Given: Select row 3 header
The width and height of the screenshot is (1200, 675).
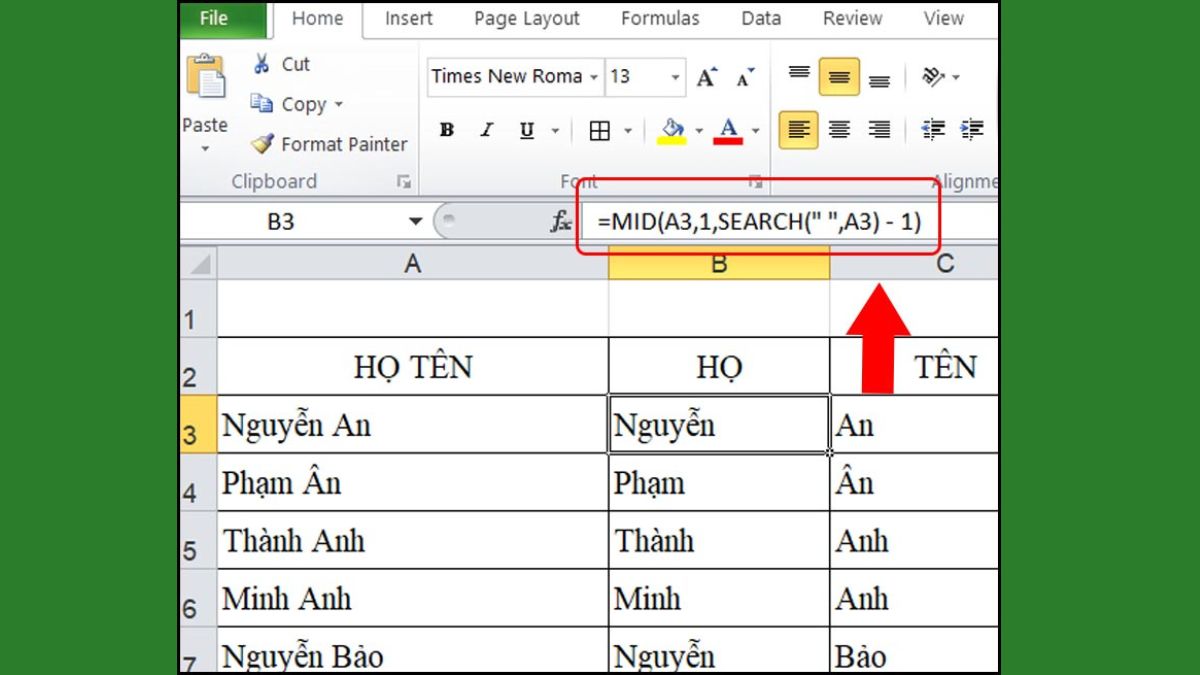Looking at the screenshot, I should click(198, 424).
